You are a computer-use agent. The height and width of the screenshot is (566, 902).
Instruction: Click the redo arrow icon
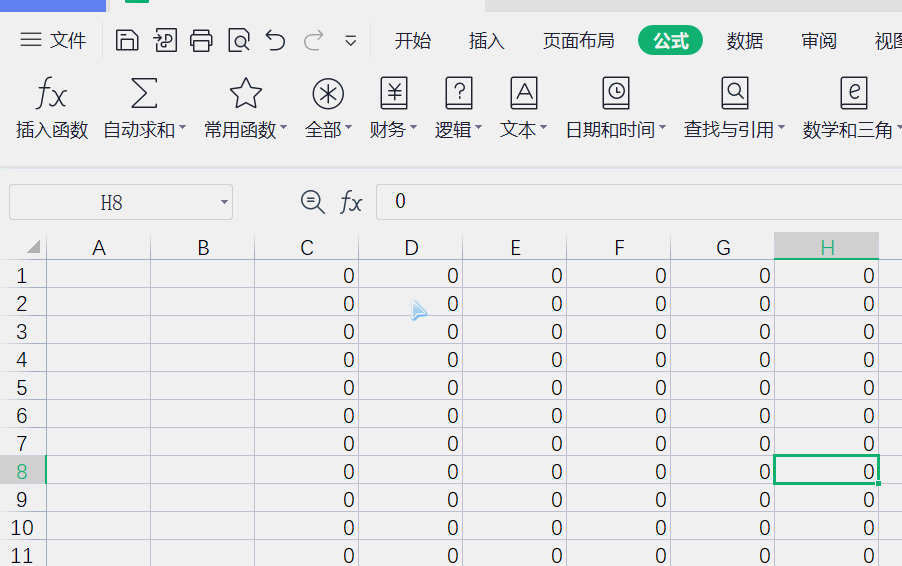314,41
